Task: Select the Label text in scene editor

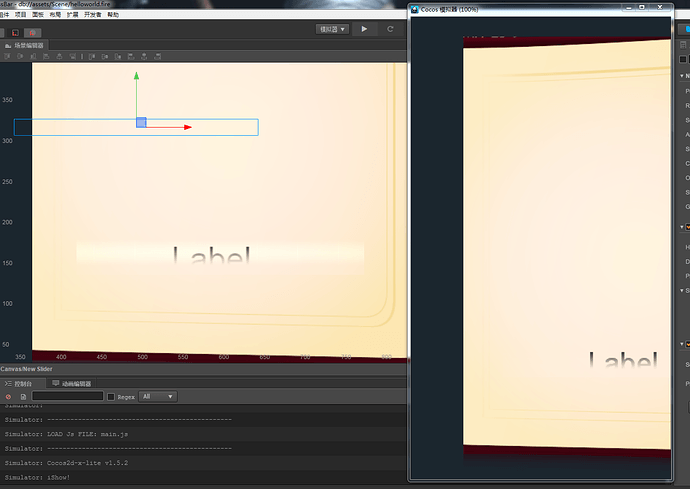Action: click(212, 255)
